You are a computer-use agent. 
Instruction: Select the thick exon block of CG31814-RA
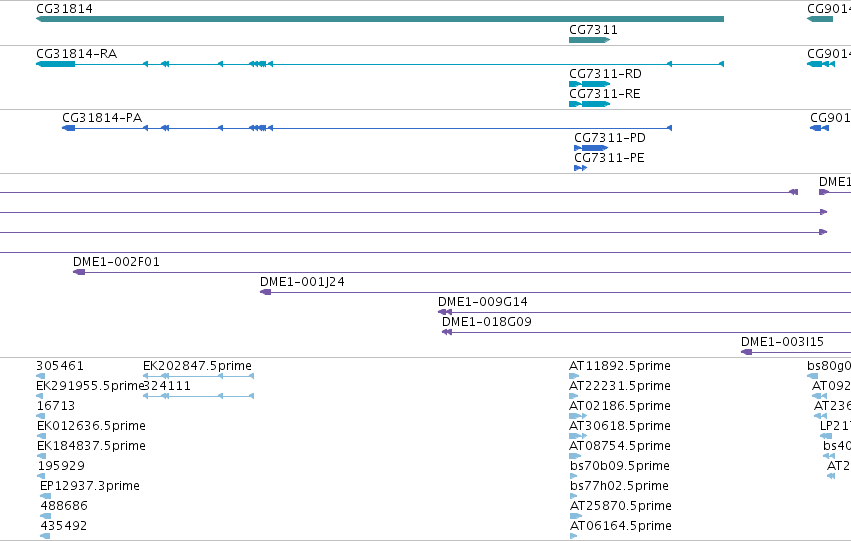56,64
